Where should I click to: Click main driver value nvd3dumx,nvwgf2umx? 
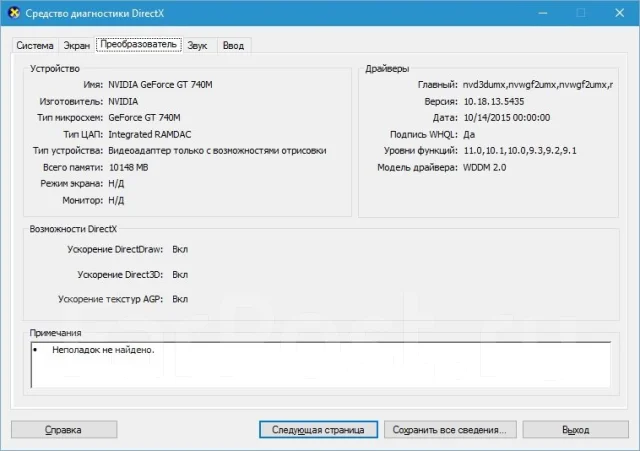[538, 84]
